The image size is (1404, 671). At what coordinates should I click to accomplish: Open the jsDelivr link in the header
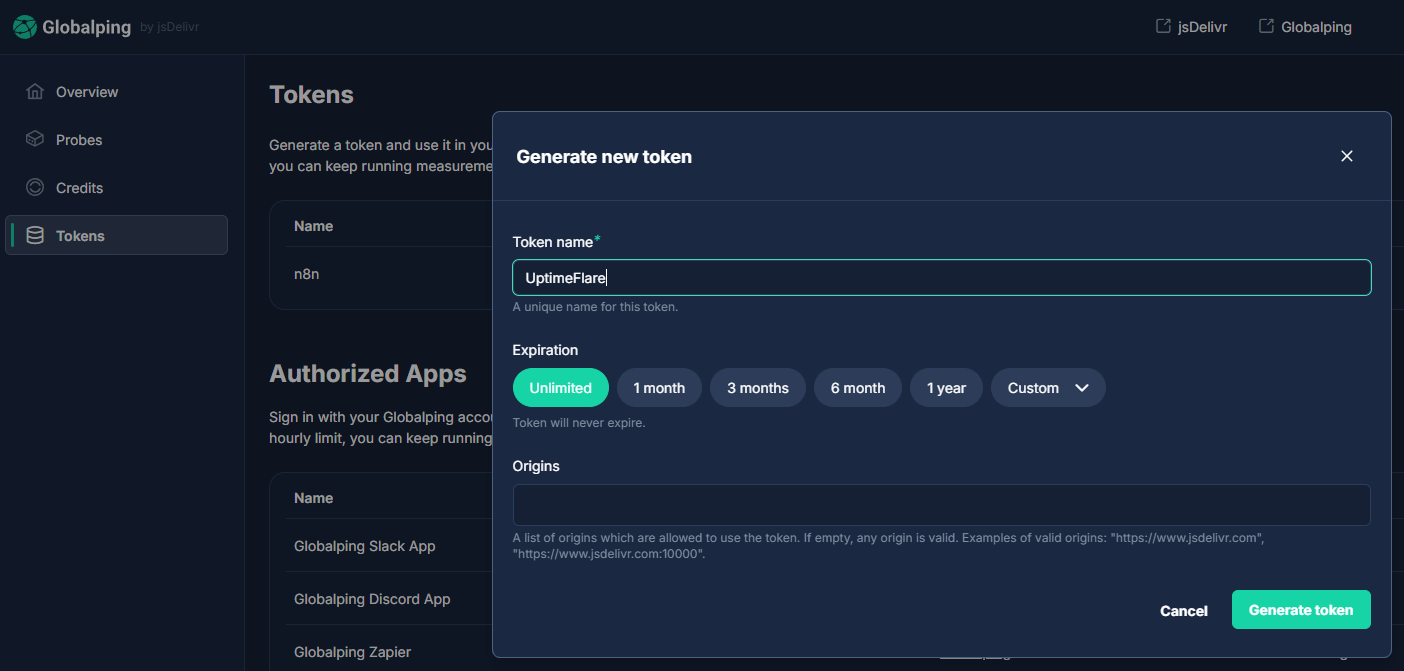(x=1200, y=26)
